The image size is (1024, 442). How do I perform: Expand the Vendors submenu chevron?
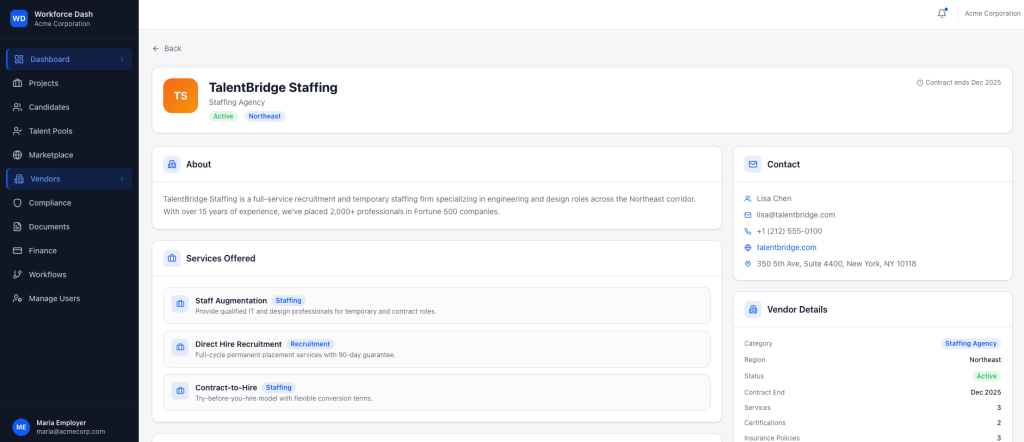tap(122, 179)
